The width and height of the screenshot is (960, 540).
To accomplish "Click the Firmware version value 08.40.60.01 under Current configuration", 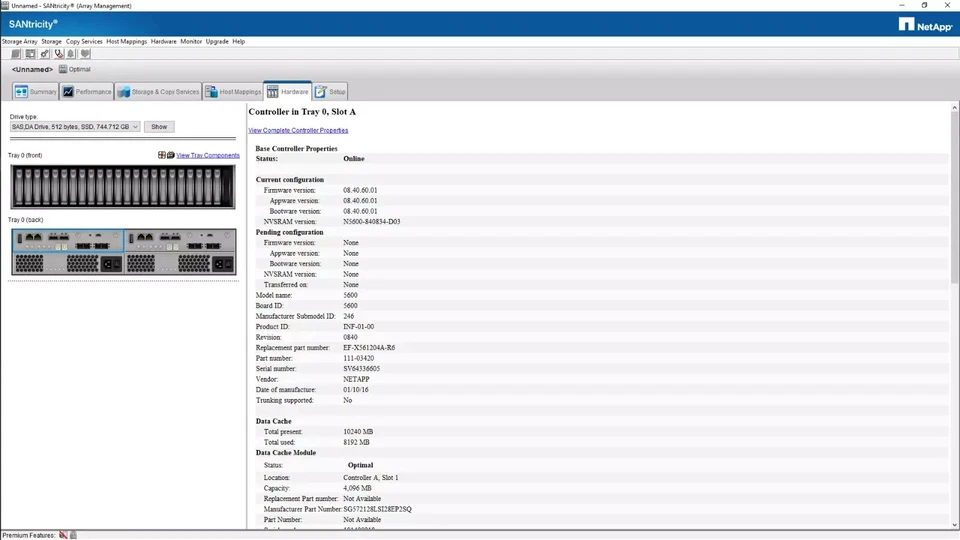I will pos(360,190).
